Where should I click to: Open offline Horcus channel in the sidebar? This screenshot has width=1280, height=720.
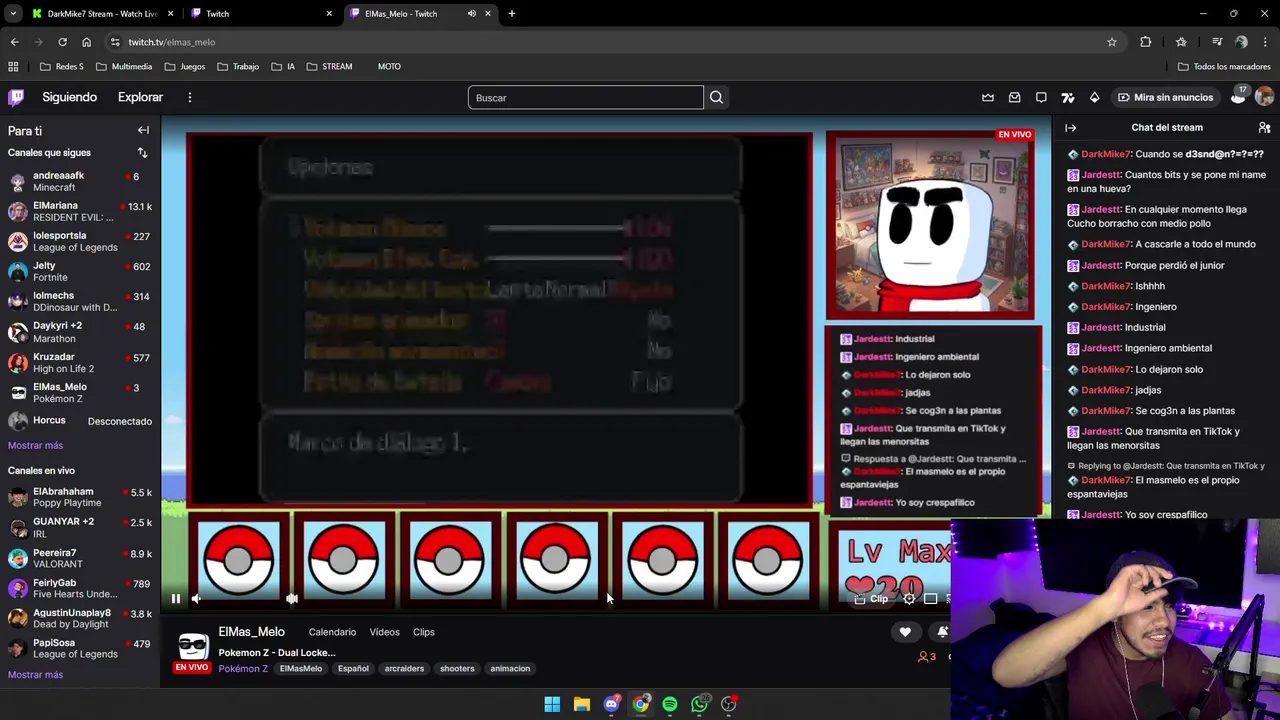coord(80,421)
